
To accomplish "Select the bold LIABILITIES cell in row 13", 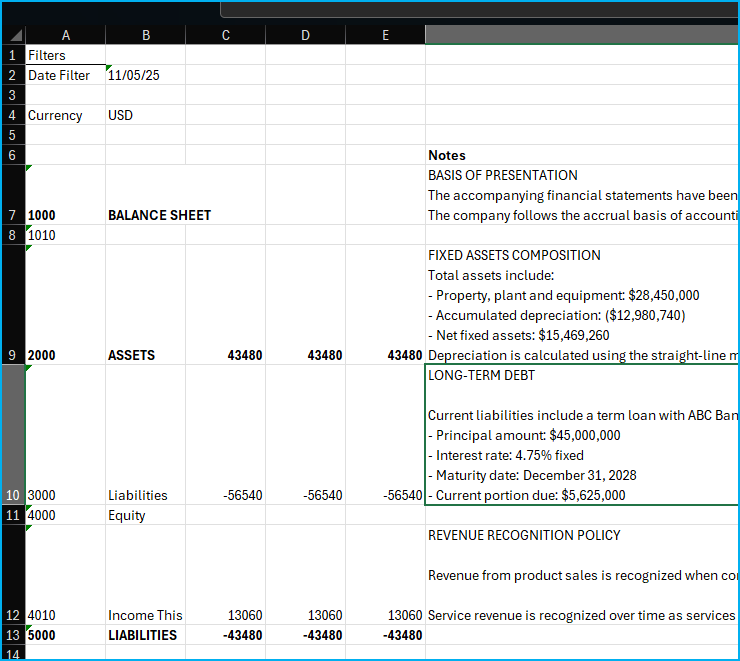I will pos(145,635).
